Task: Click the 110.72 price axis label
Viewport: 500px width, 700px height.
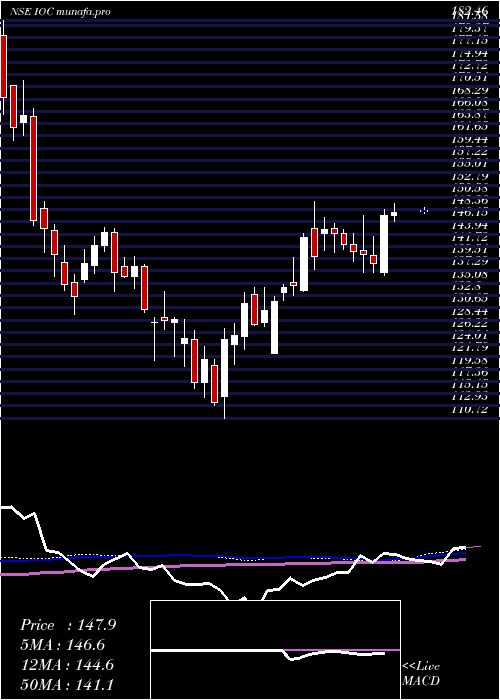Action: pos(469,410)
